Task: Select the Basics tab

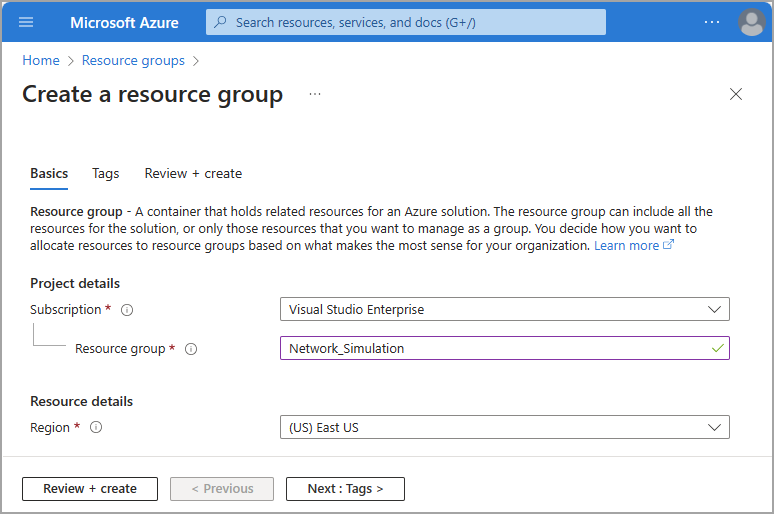Action: (49, 173)
